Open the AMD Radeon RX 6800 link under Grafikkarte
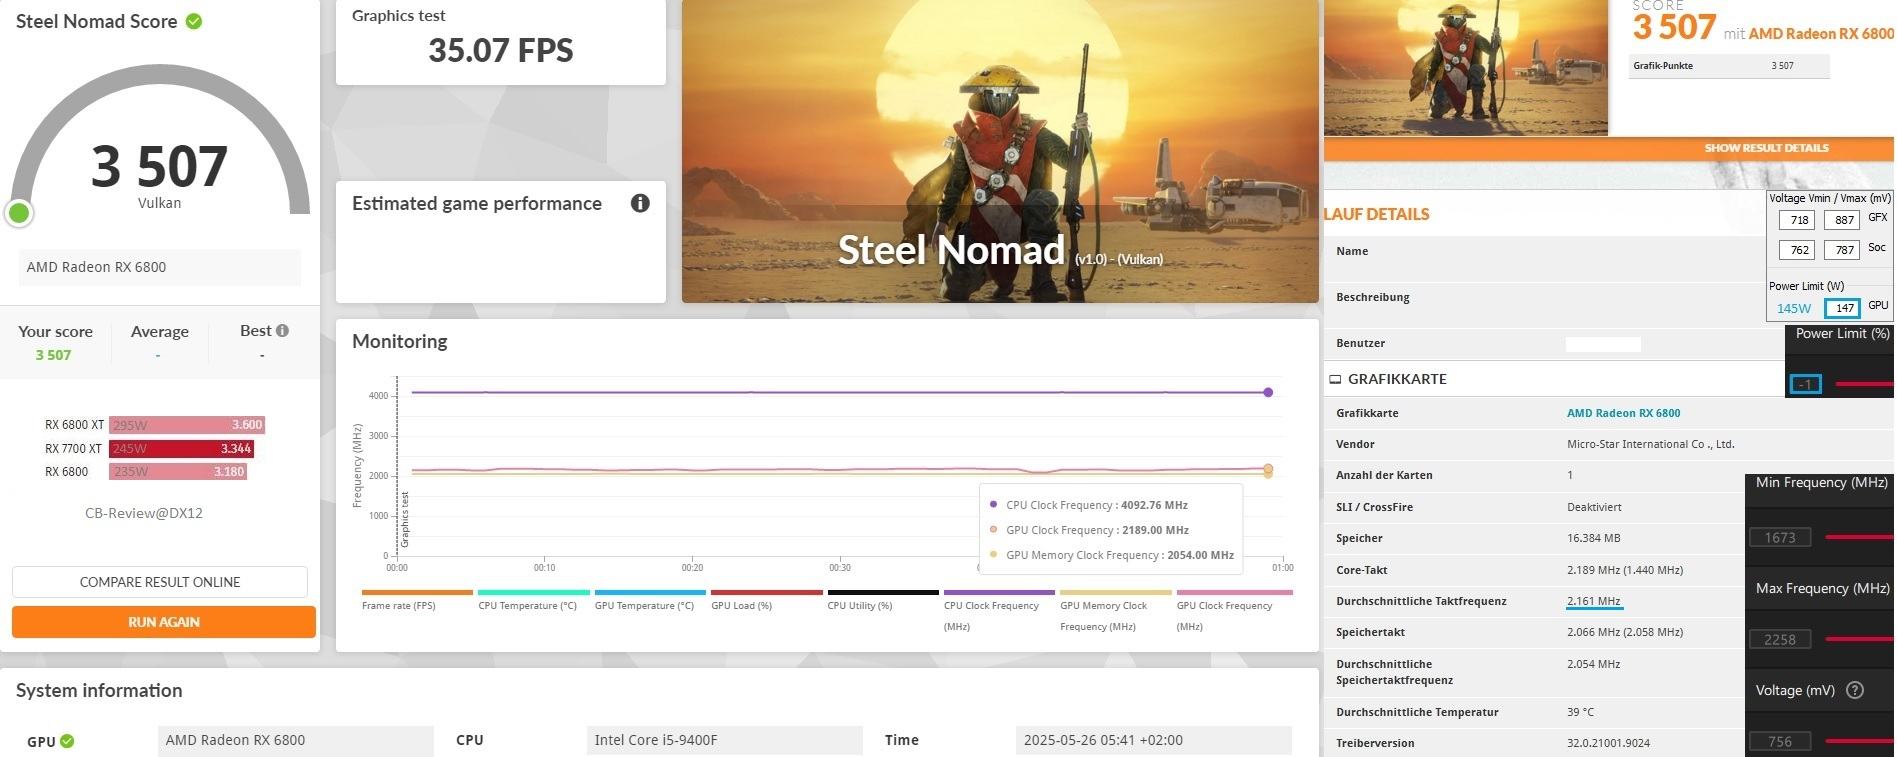This screenshot has width=1897, height=757. [x=1623, y=413]
